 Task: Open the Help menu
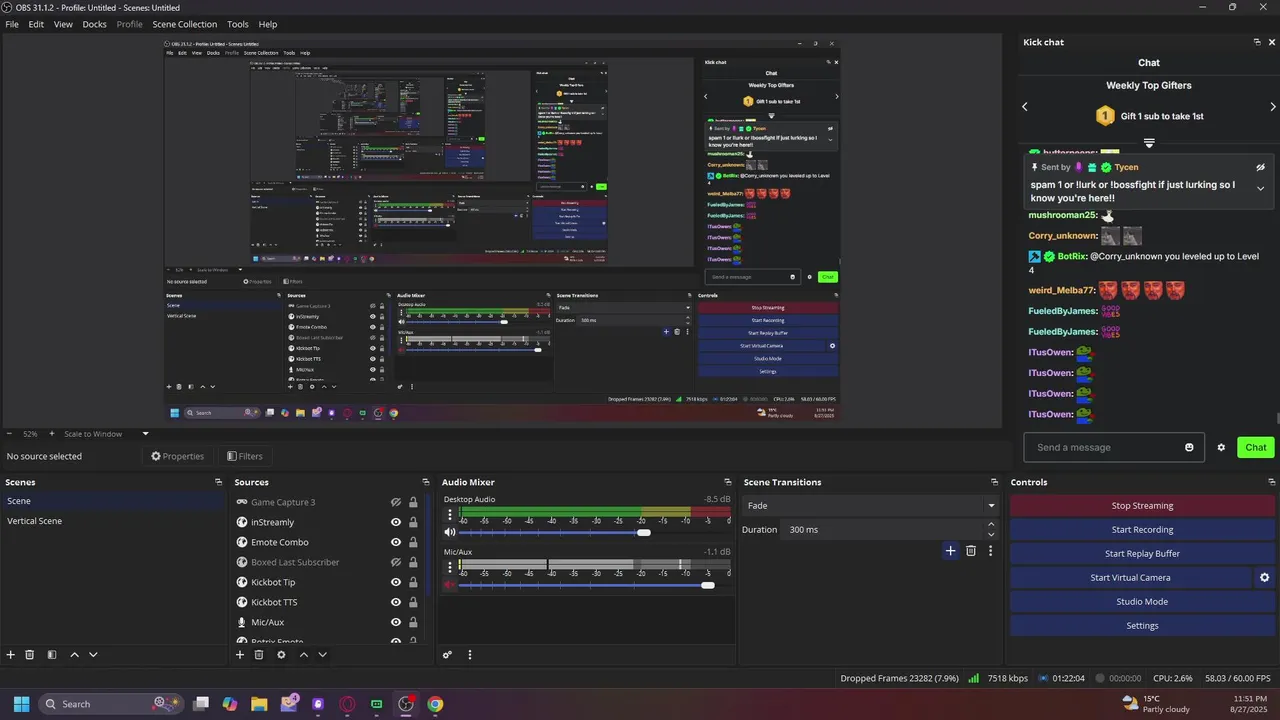[268, 24]
